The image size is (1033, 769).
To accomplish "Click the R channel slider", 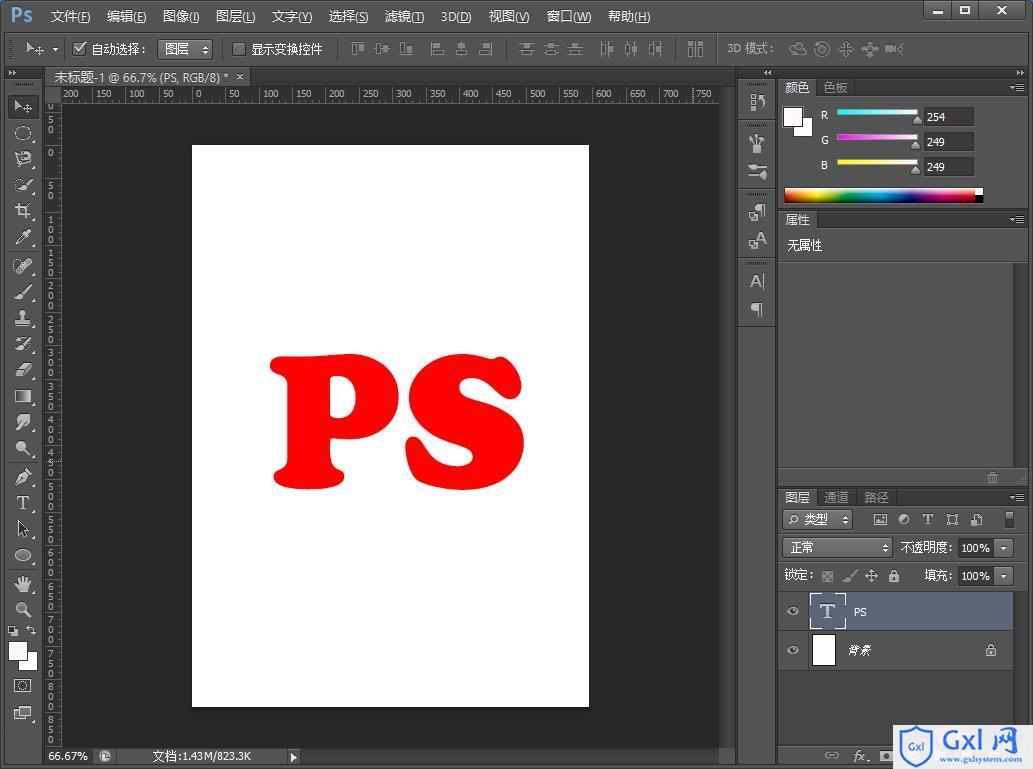I will point(878,115).
